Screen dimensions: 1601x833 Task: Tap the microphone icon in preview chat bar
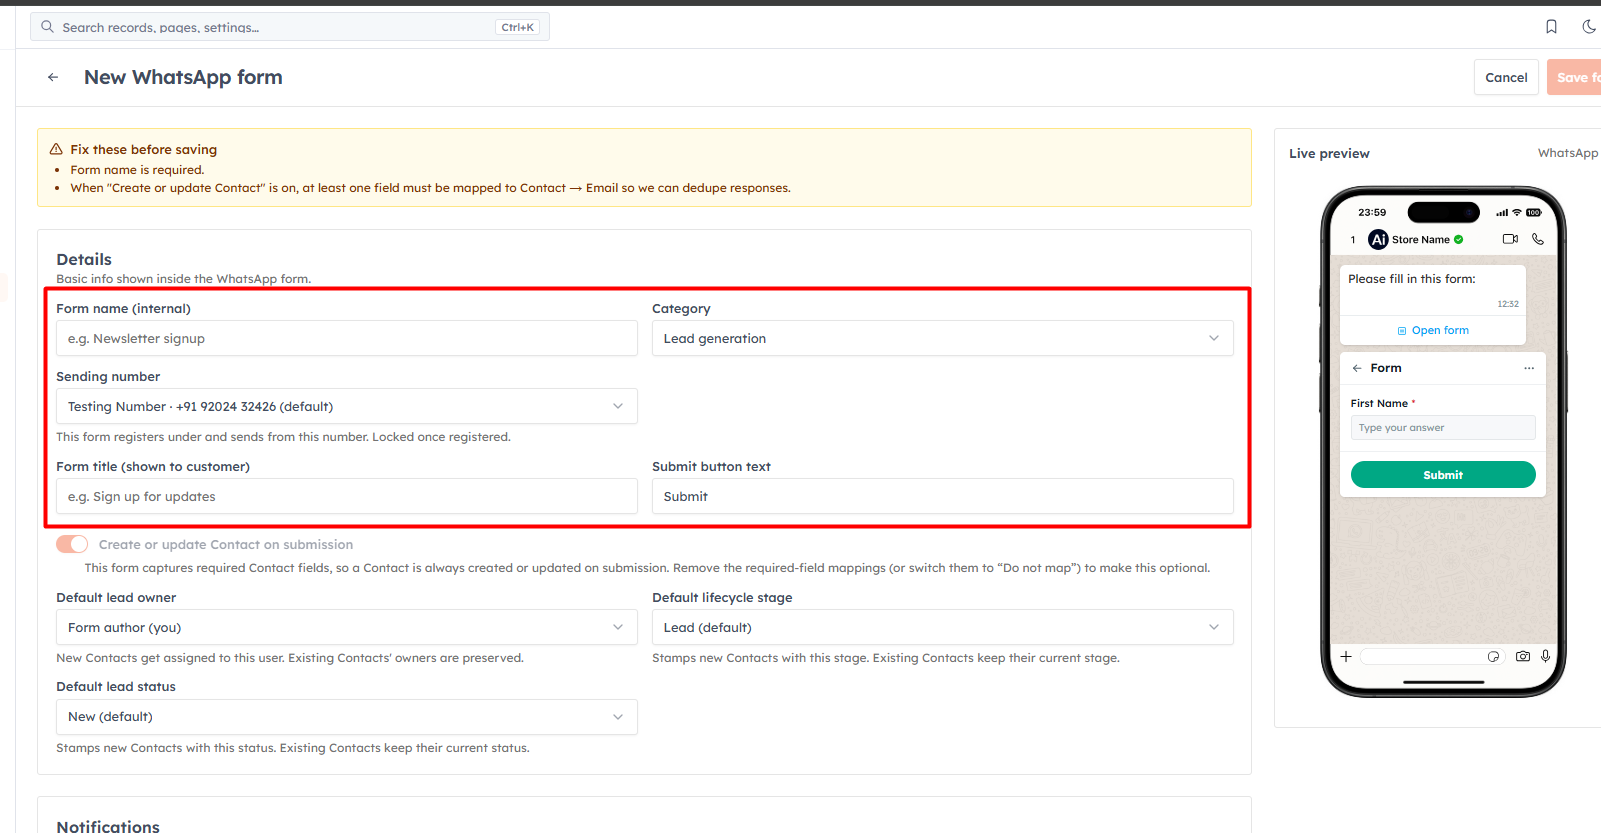click(1545, 656)
